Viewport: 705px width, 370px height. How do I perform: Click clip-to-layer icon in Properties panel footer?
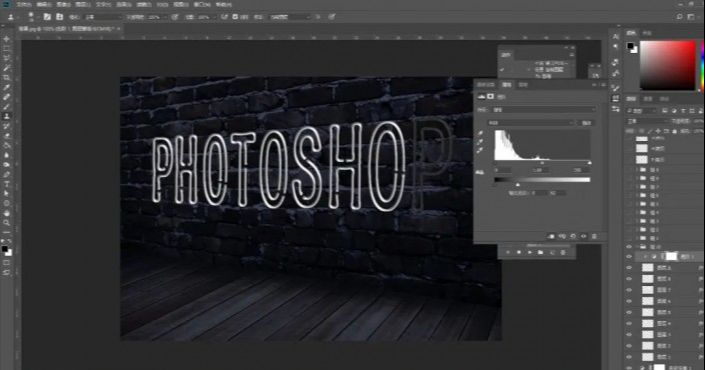[551, 236]
